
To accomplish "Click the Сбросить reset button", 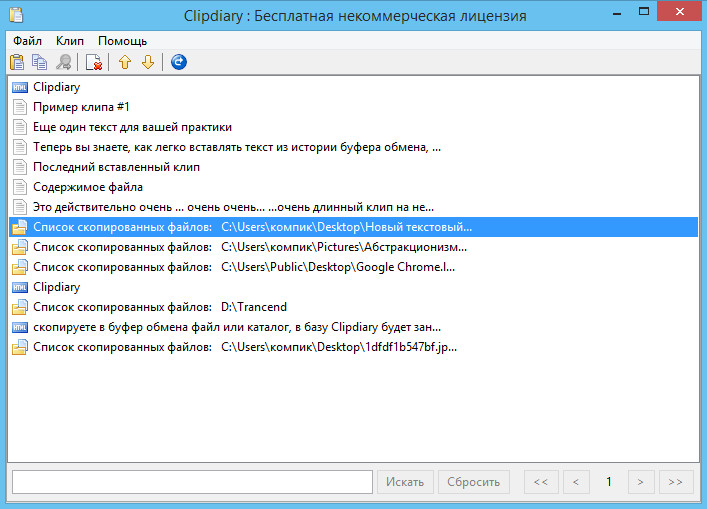I will point(473,482).
